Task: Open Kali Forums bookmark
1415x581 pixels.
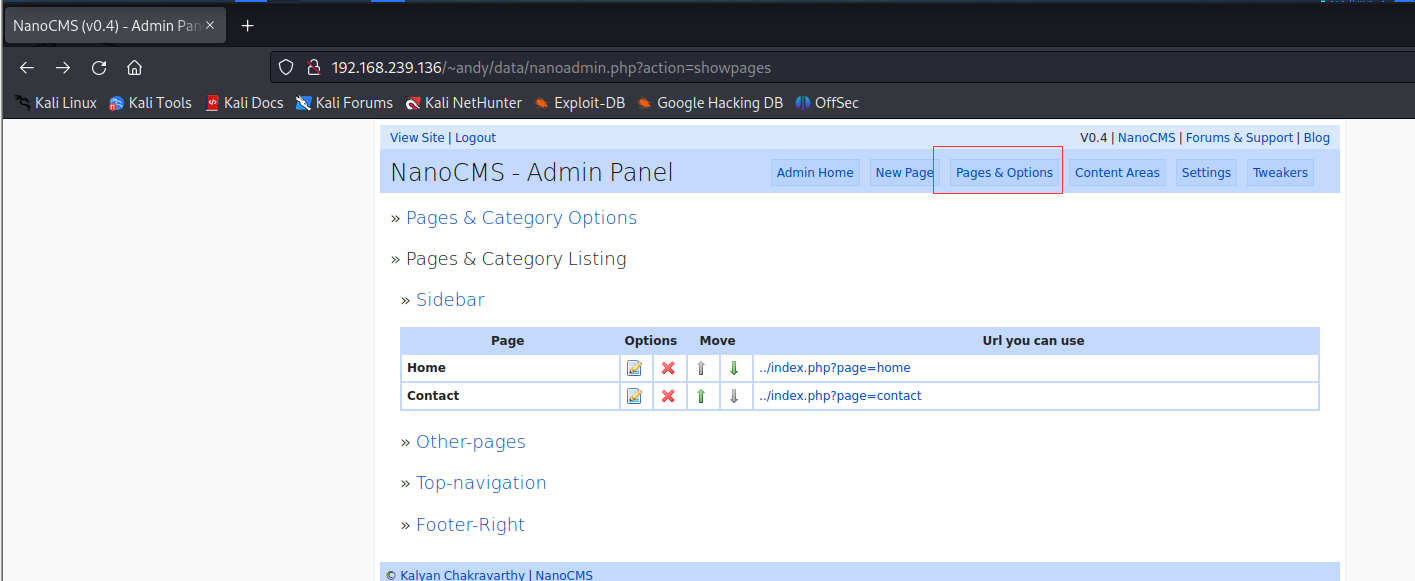Action: 344,103
